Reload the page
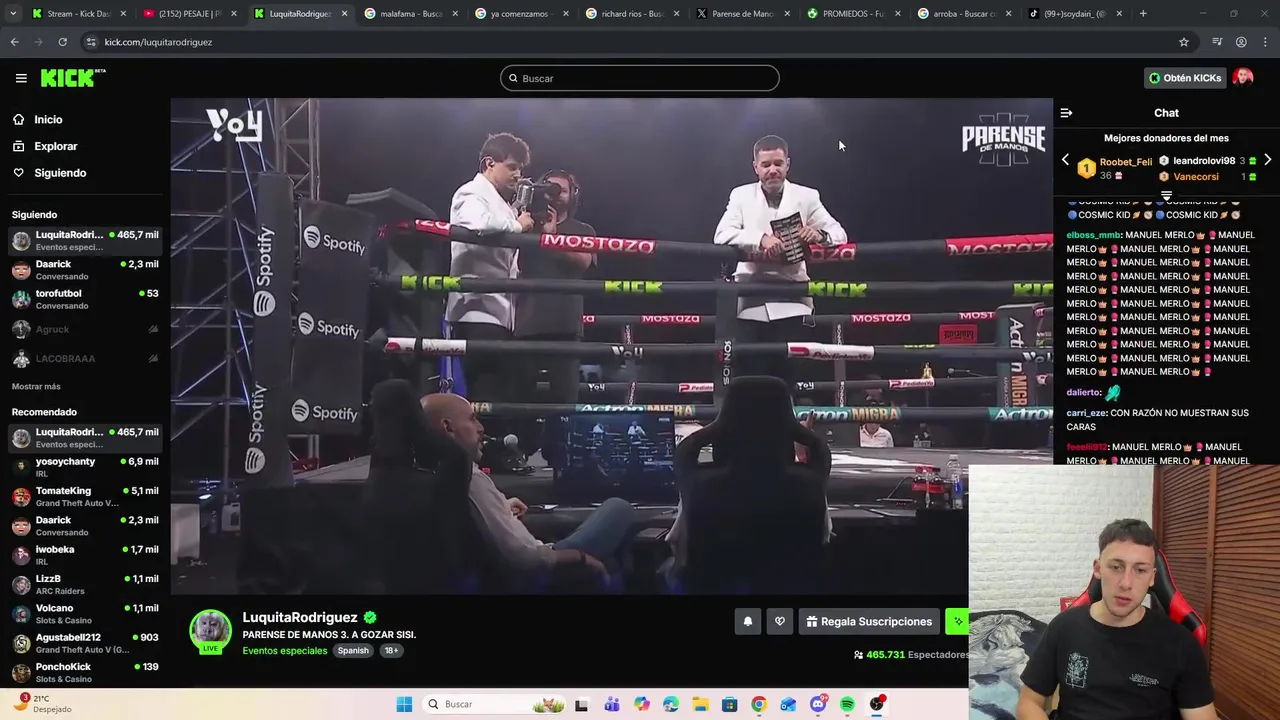Image resolution: width=1280 pixels, height=720 pixels. click(62, 42)
